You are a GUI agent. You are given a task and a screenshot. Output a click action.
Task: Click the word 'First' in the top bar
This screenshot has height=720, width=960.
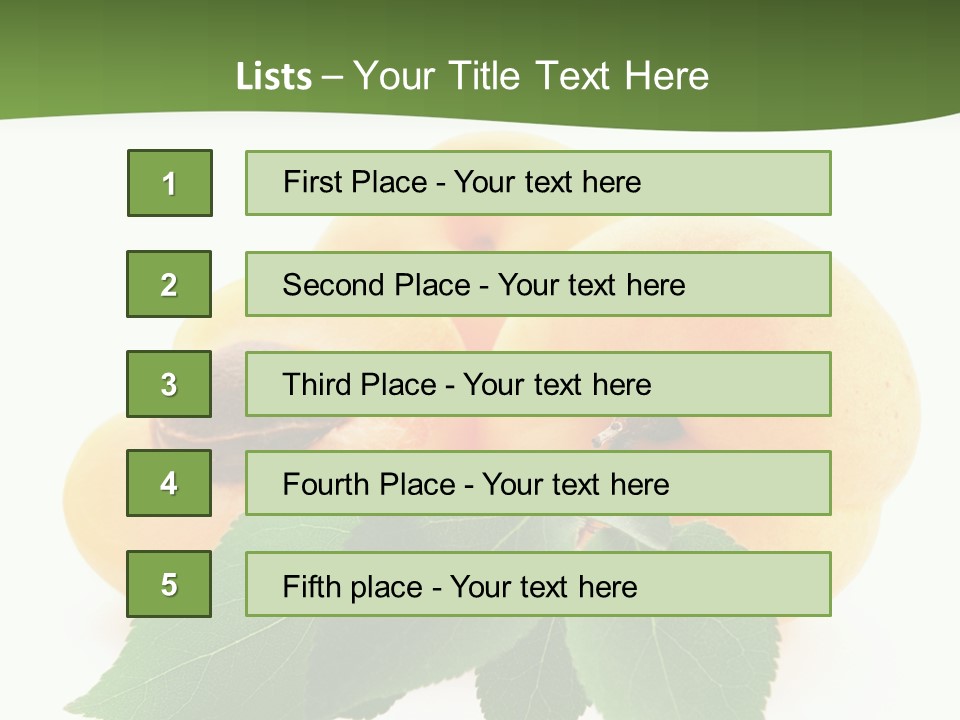tap(313, 182)
